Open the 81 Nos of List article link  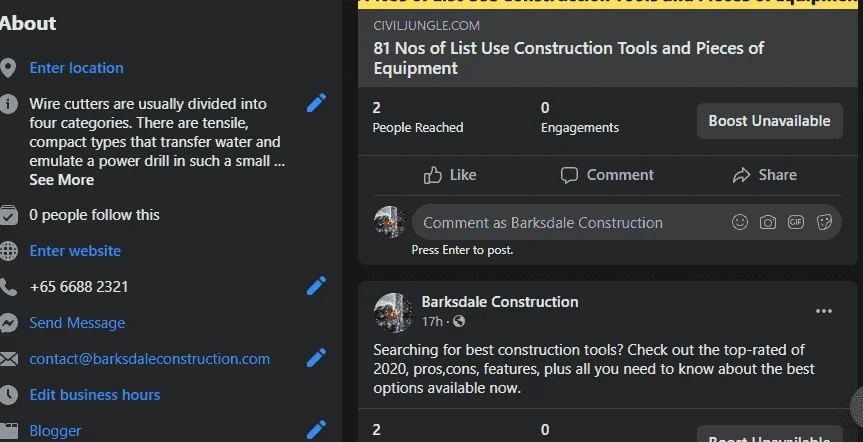click(569, 58)
